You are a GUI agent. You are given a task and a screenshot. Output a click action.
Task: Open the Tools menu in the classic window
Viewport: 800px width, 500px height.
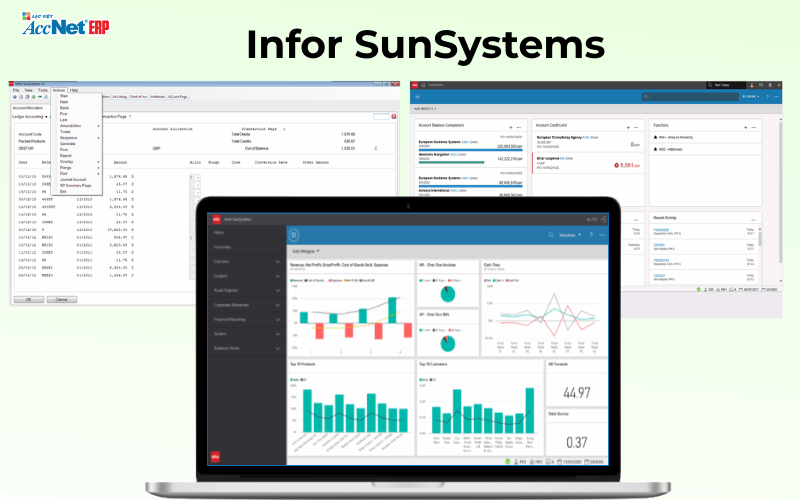(x=43, y=90)
